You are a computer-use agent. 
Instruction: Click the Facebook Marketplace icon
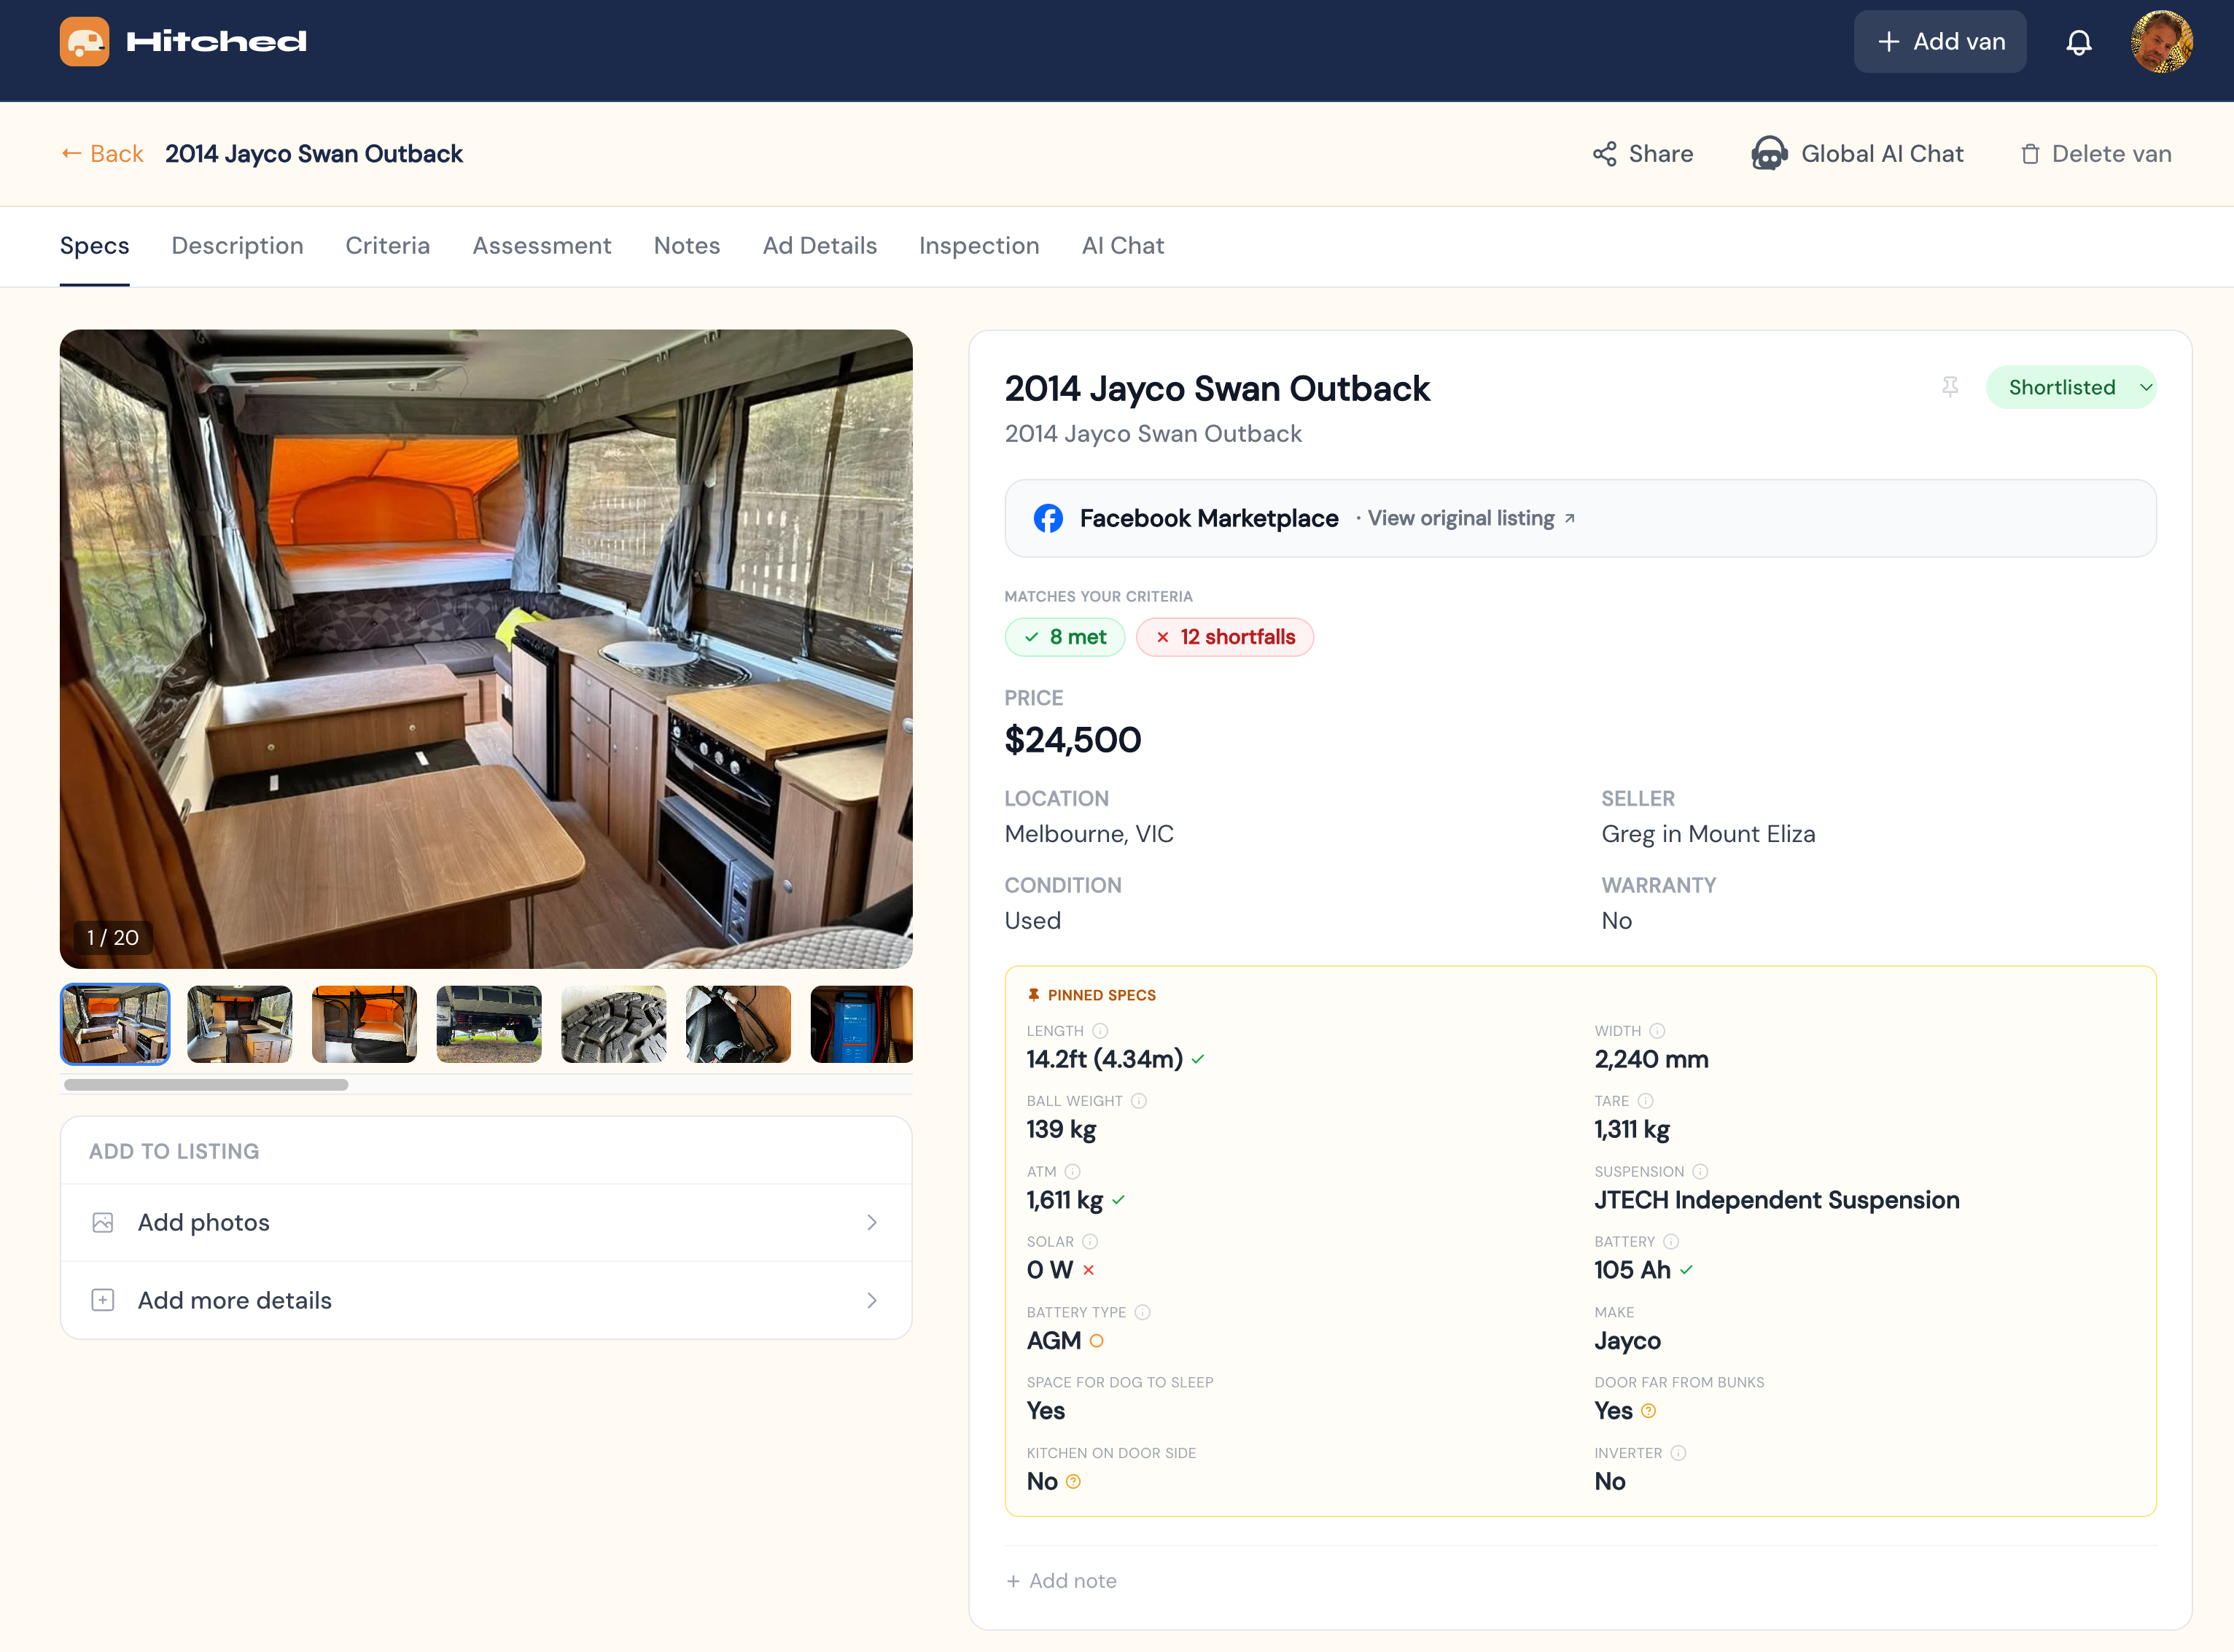click(x=1048, y=518)
